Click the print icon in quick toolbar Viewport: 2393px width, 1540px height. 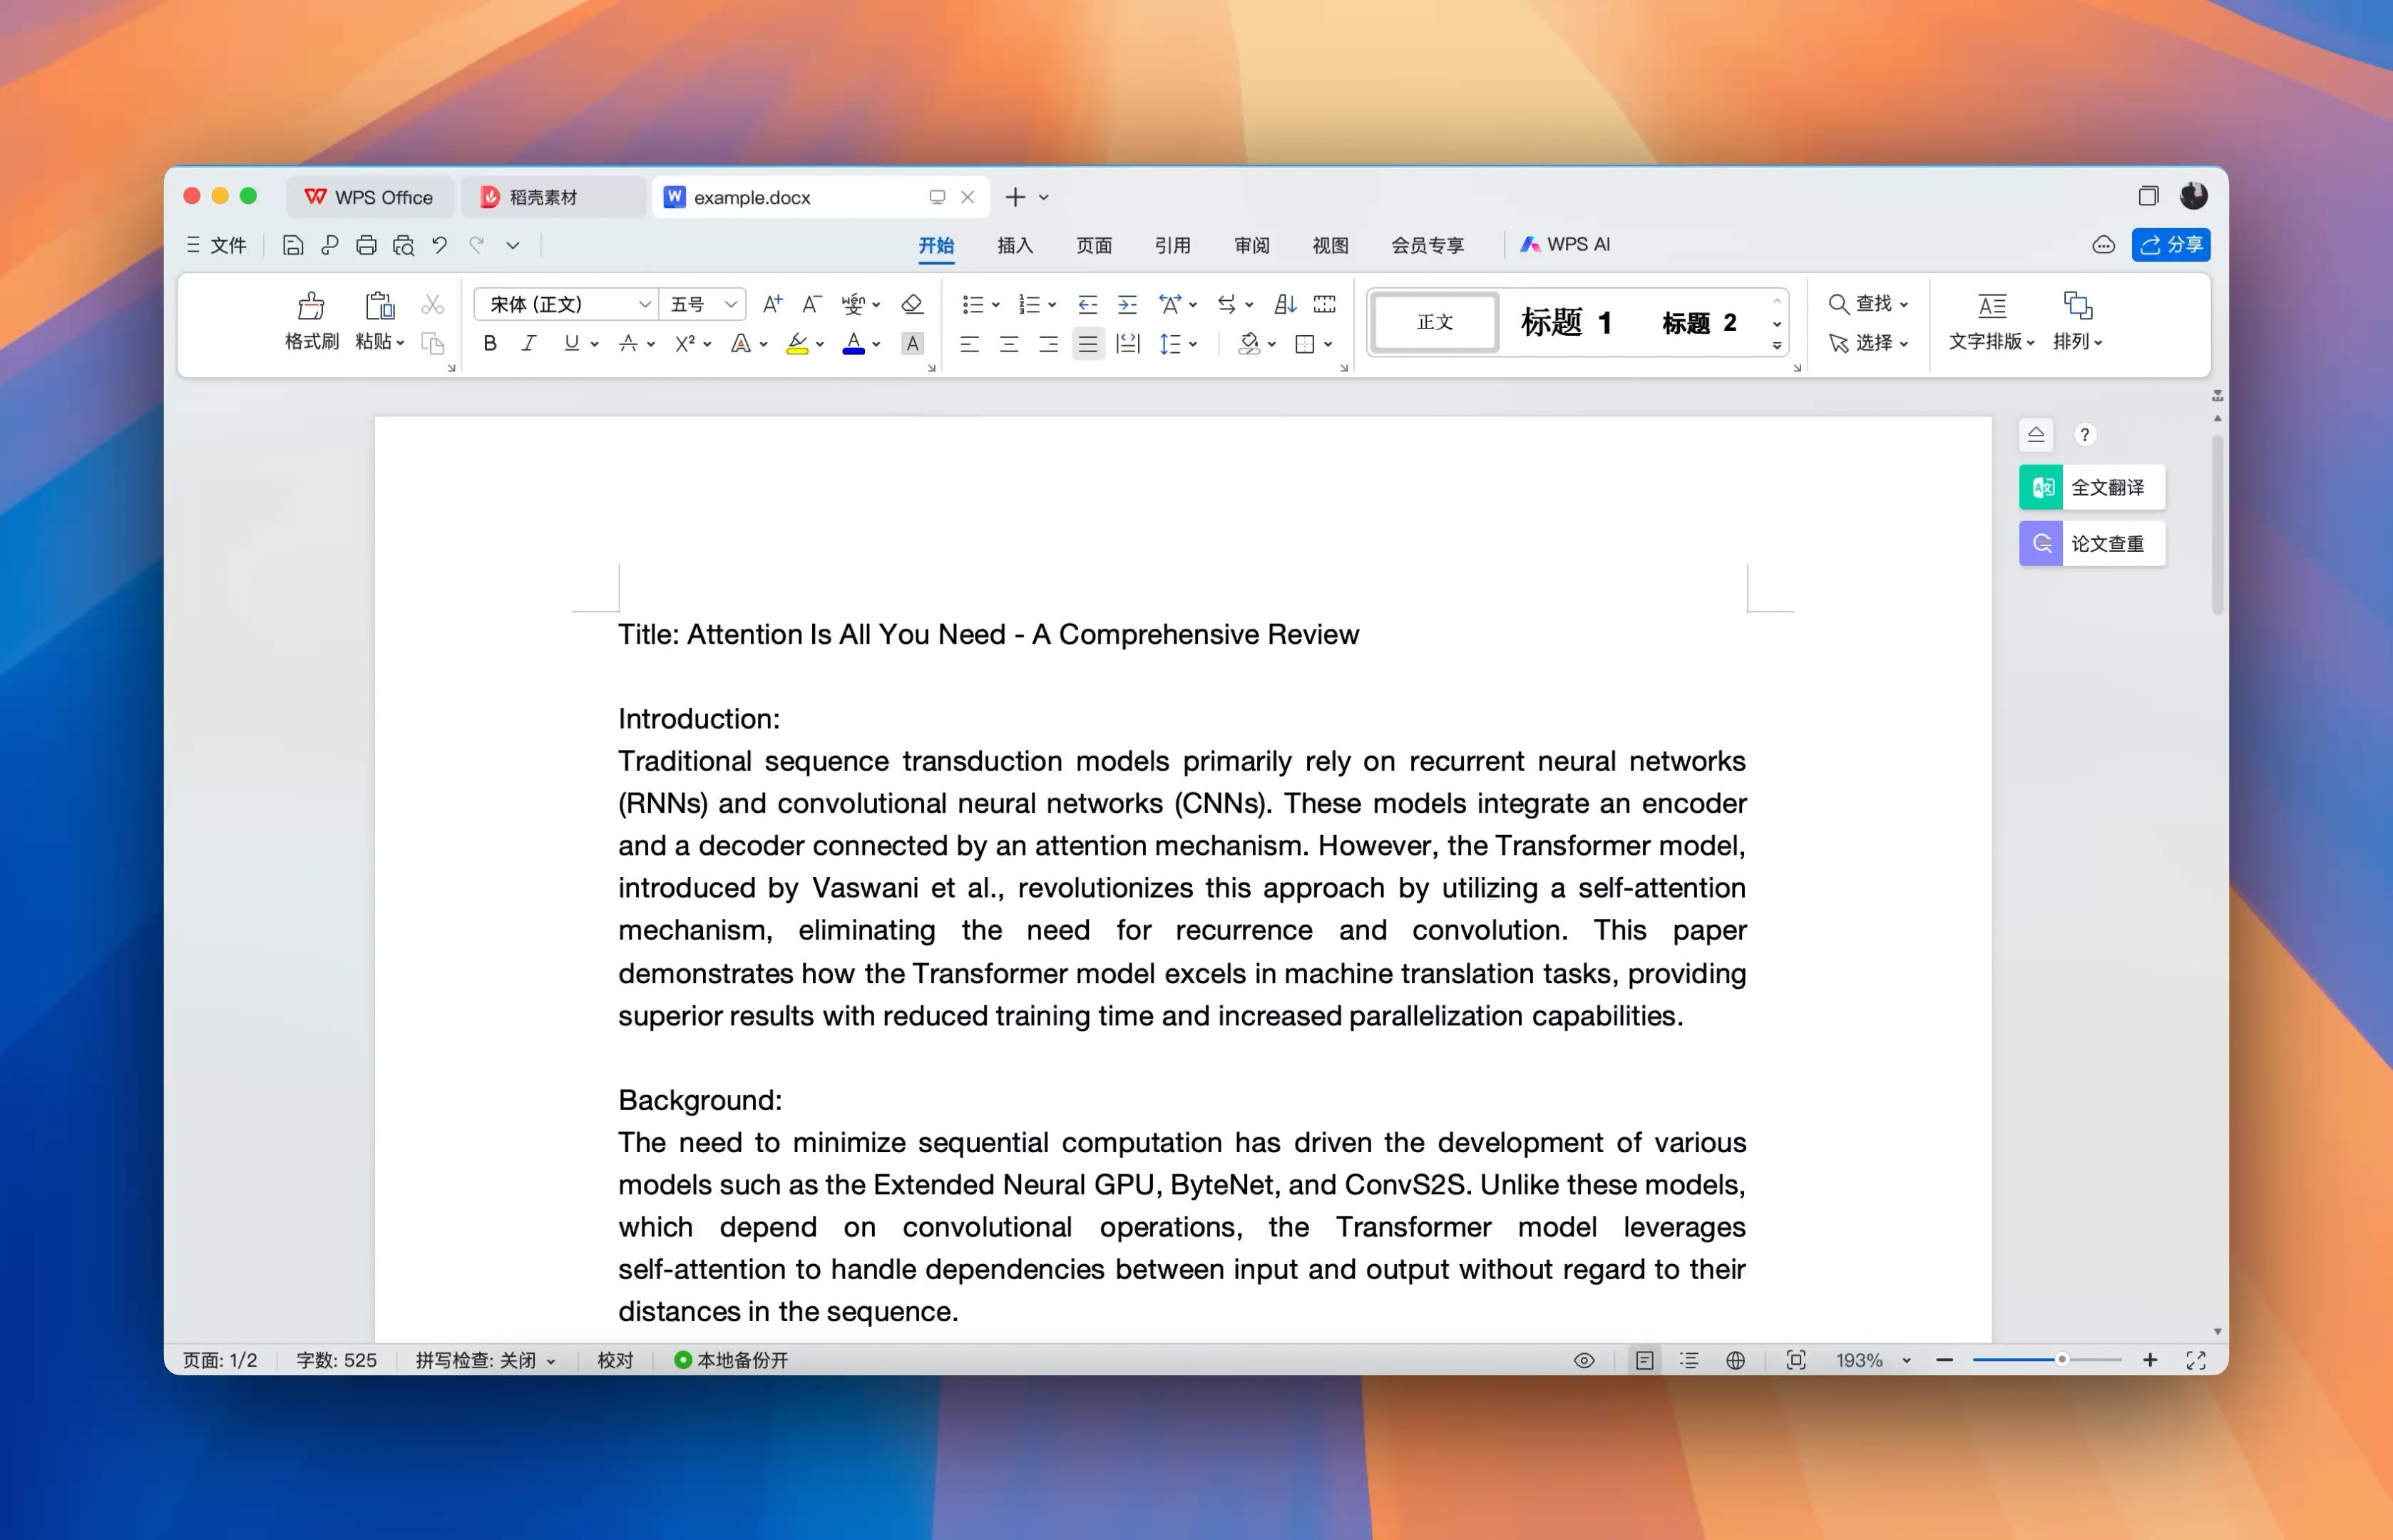[x=366, y=245]
